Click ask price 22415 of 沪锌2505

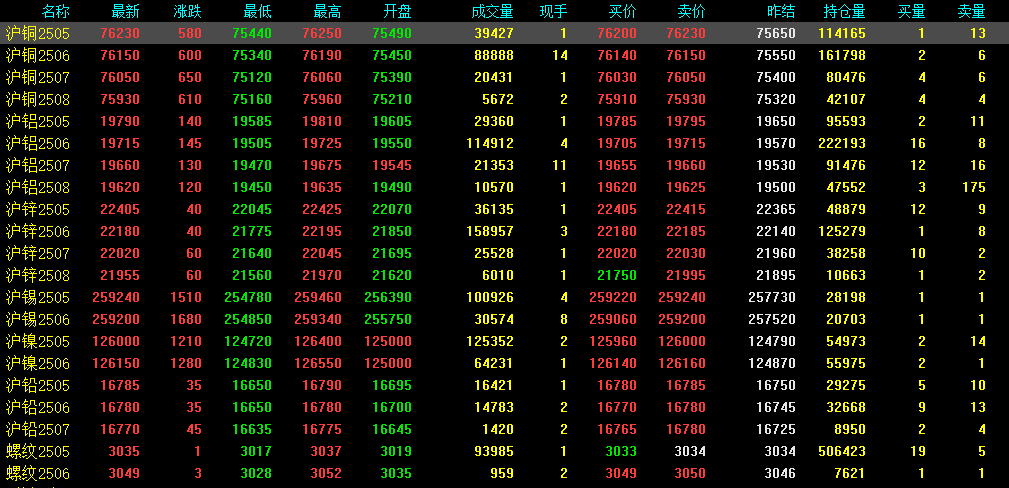tap(686, 209)
